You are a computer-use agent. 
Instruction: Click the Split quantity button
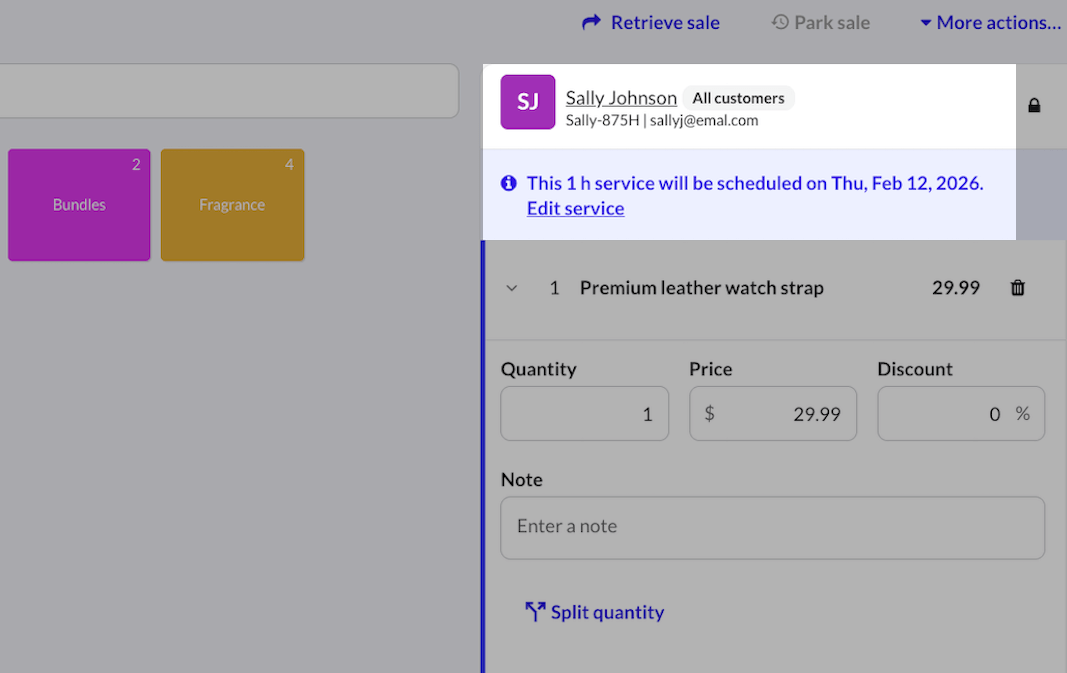(606, 612)
